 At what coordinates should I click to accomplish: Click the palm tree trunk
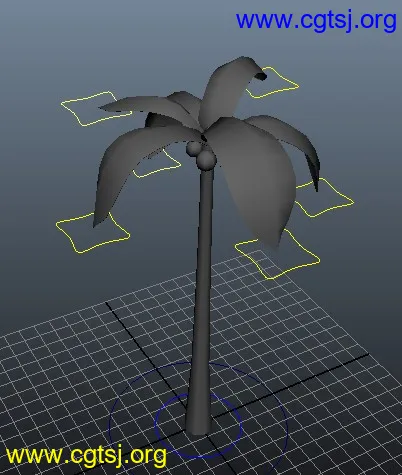click(202, 300)
